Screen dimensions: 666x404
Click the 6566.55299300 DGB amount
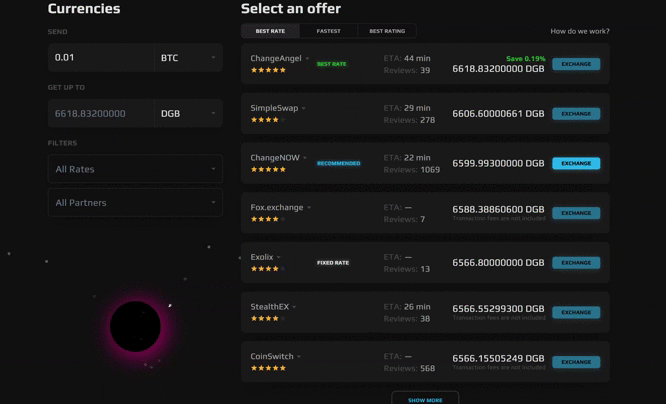point(498,309)
